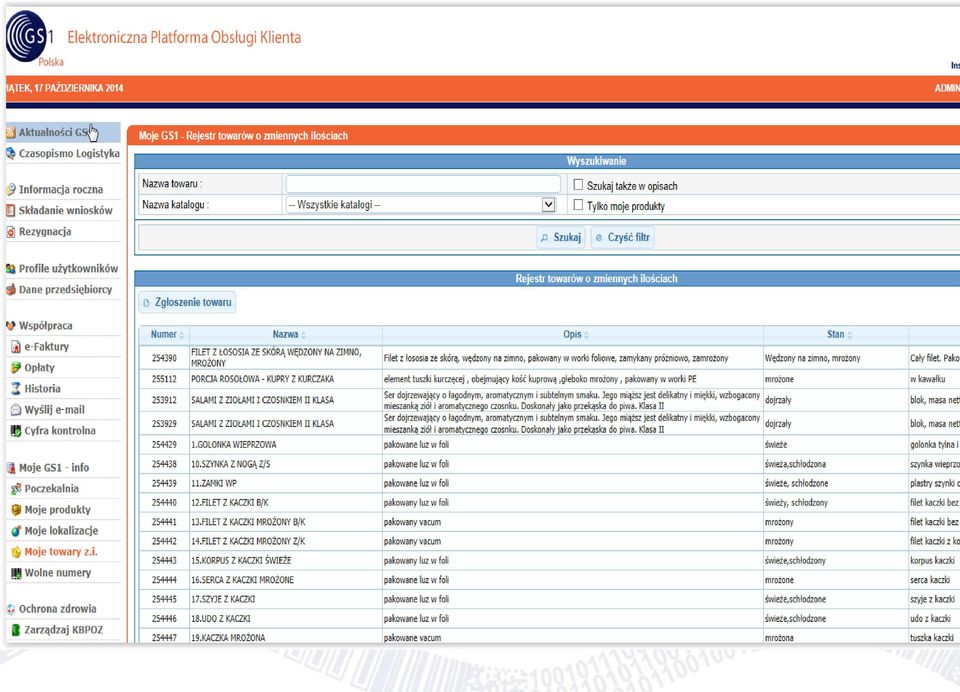Click the Moje GS1 - info icon

10,468
